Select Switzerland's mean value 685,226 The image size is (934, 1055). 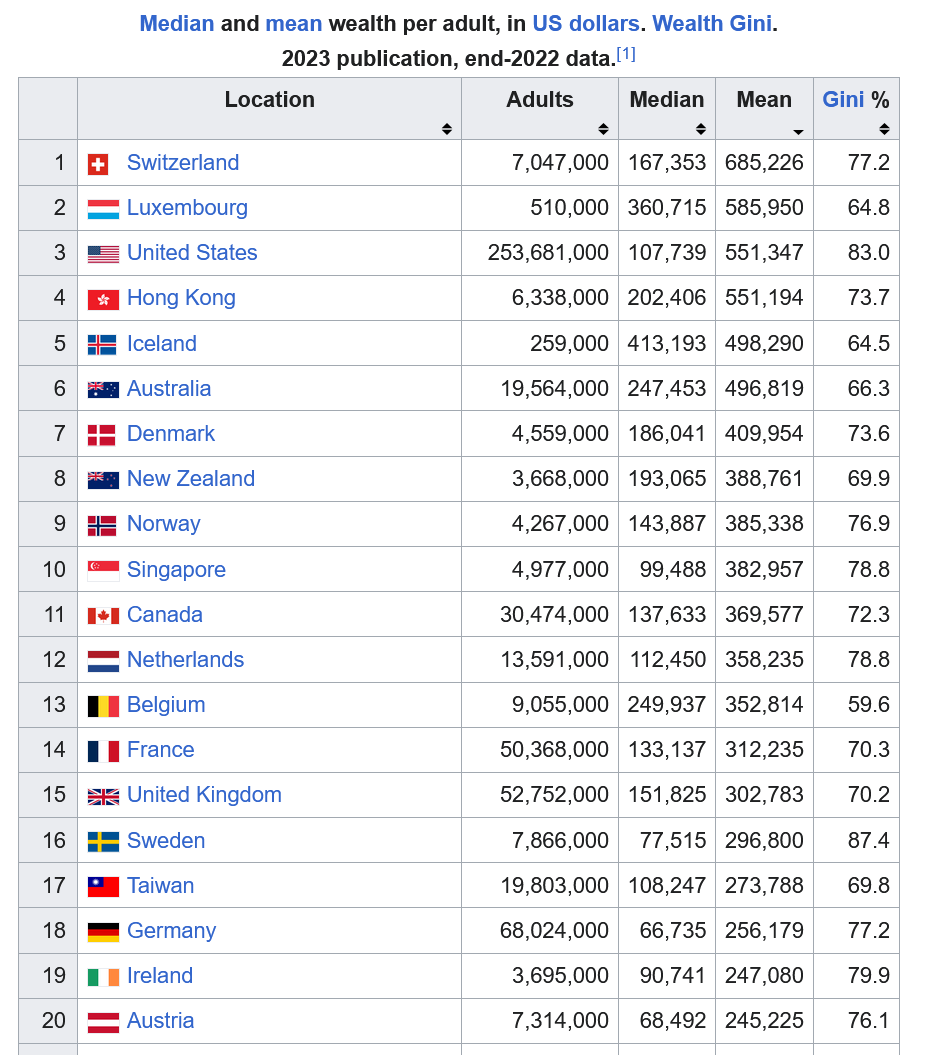click(764, 162)
